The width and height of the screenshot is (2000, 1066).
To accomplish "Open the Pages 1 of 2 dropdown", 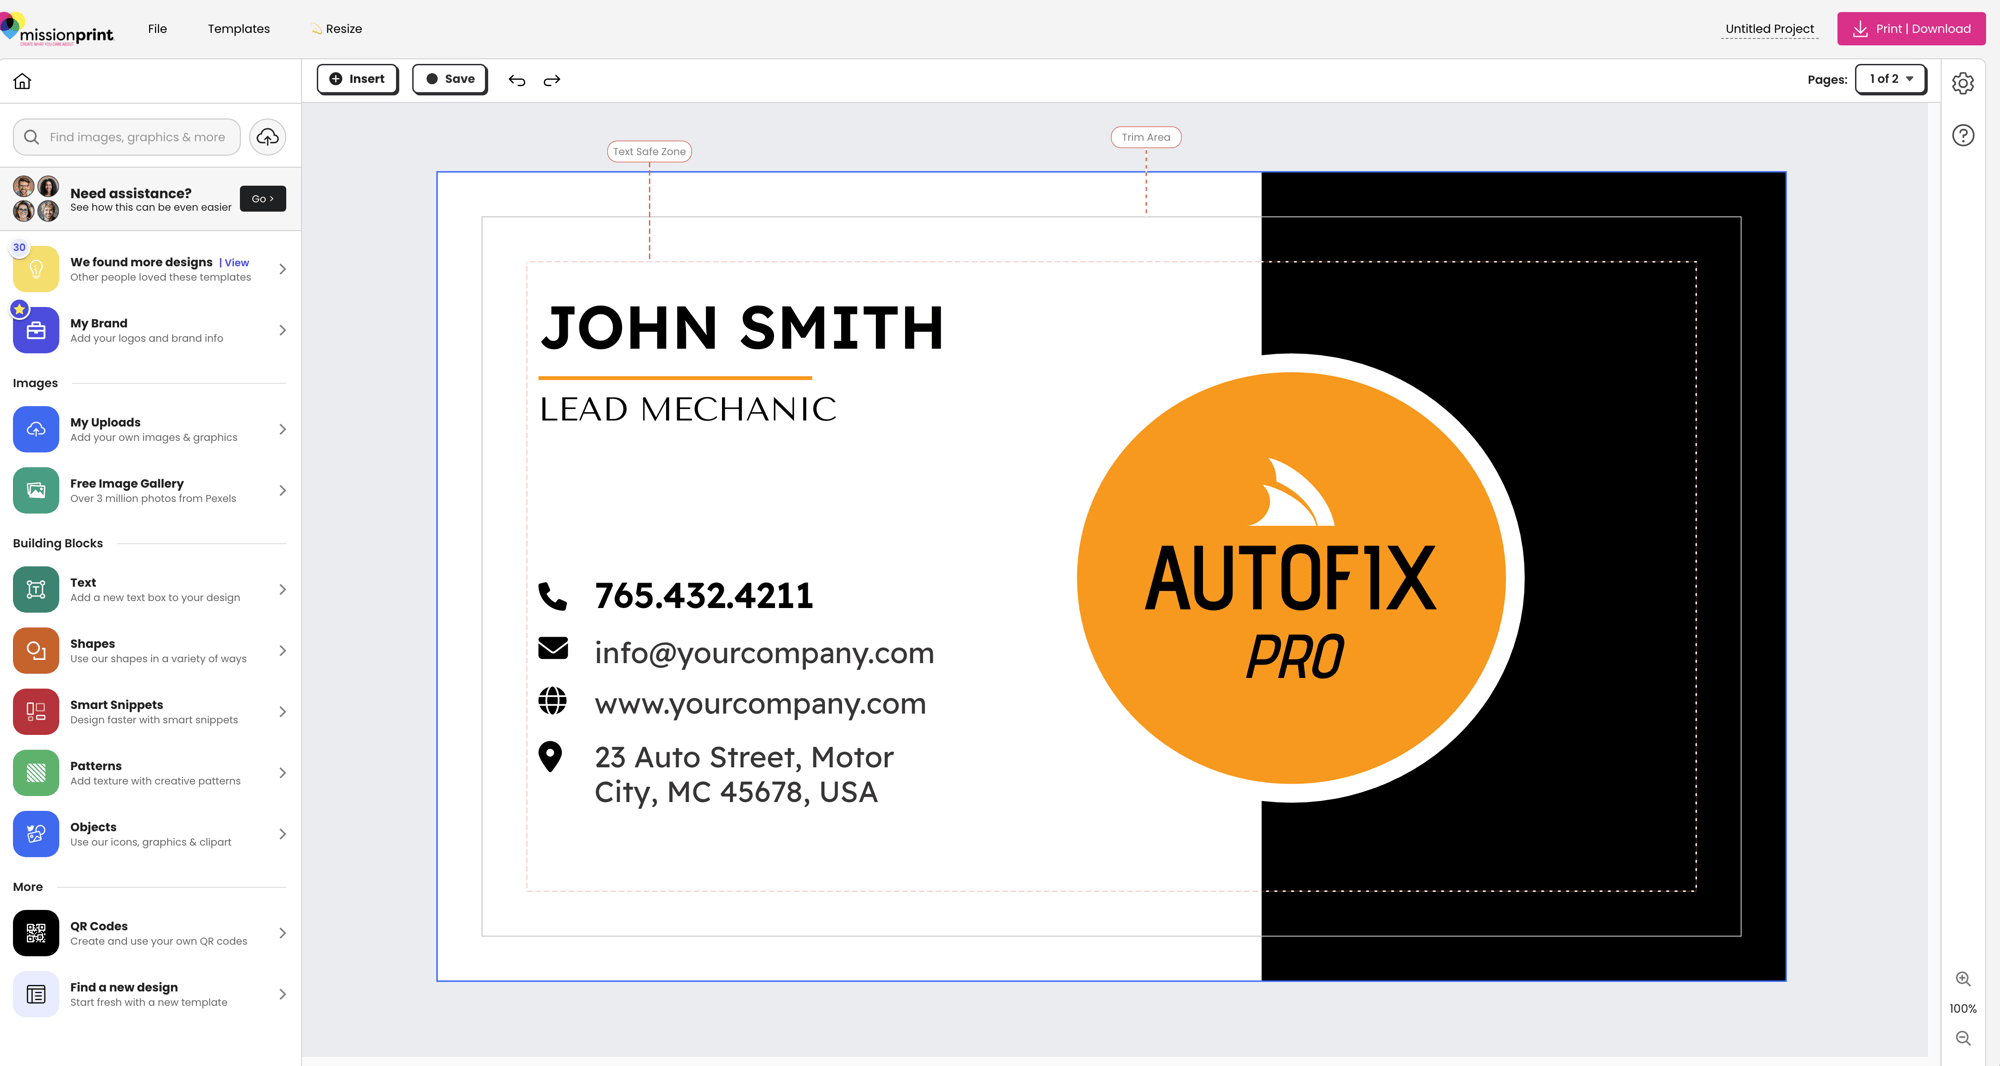I will click(1890, 79).
